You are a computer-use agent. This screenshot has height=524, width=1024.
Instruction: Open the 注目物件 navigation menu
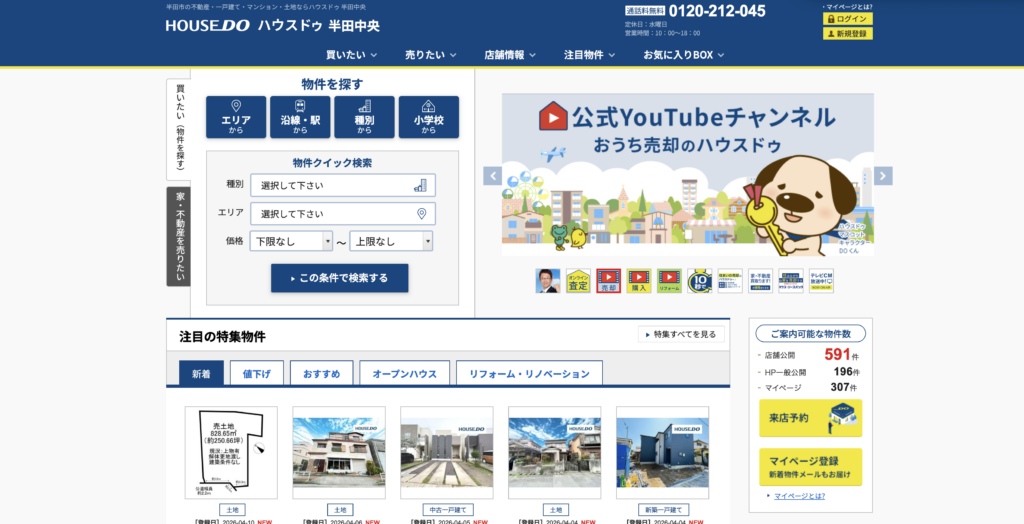[x=589, y=55]
